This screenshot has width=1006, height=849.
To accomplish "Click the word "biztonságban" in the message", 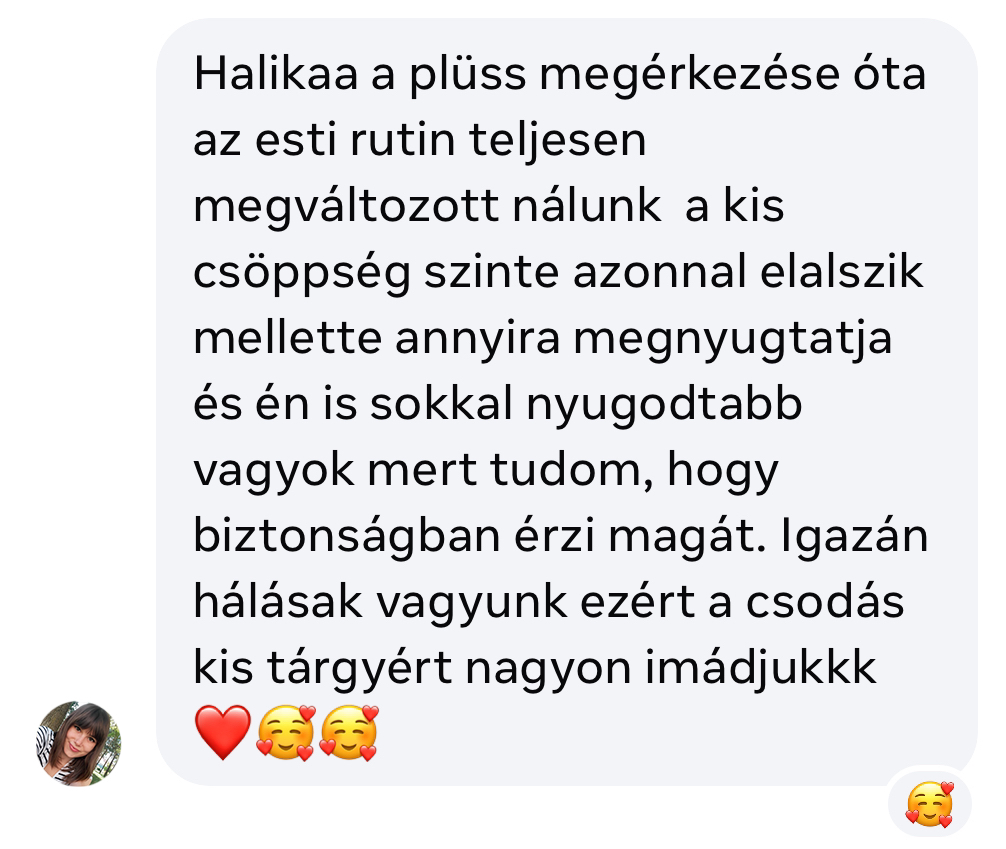I will tap(347, 536).
